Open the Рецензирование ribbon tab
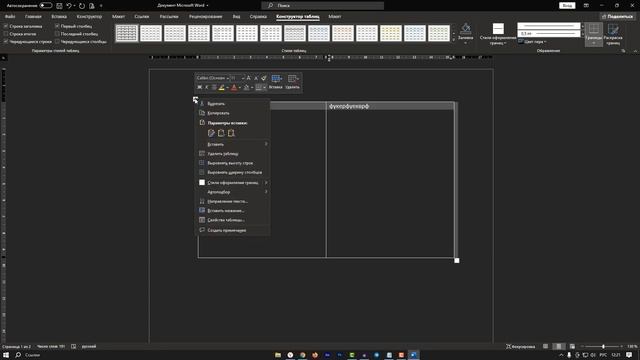The height and width of the screenshot is (360, 640). [x=205, y=17]
